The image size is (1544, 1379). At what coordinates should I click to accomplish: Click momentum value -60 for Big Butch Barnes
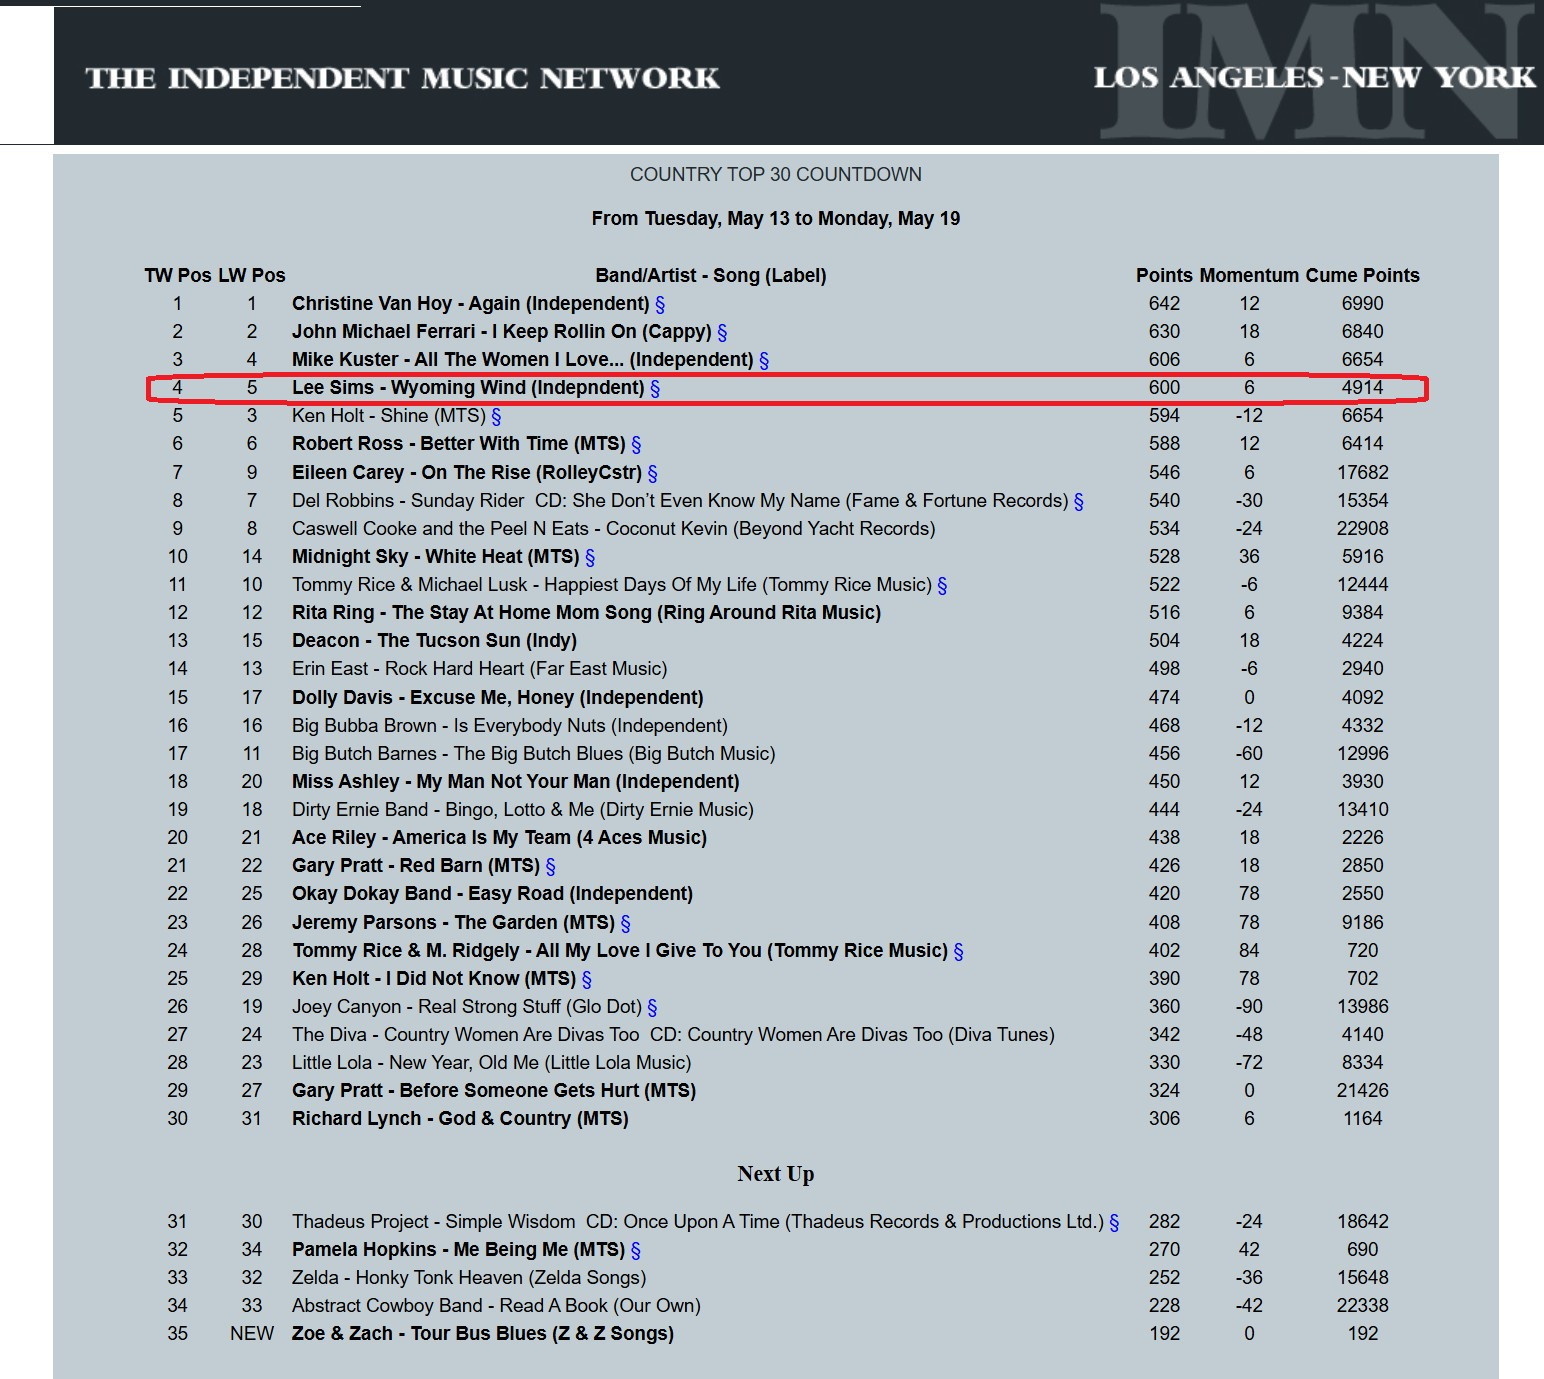[x=1249, y=754]
